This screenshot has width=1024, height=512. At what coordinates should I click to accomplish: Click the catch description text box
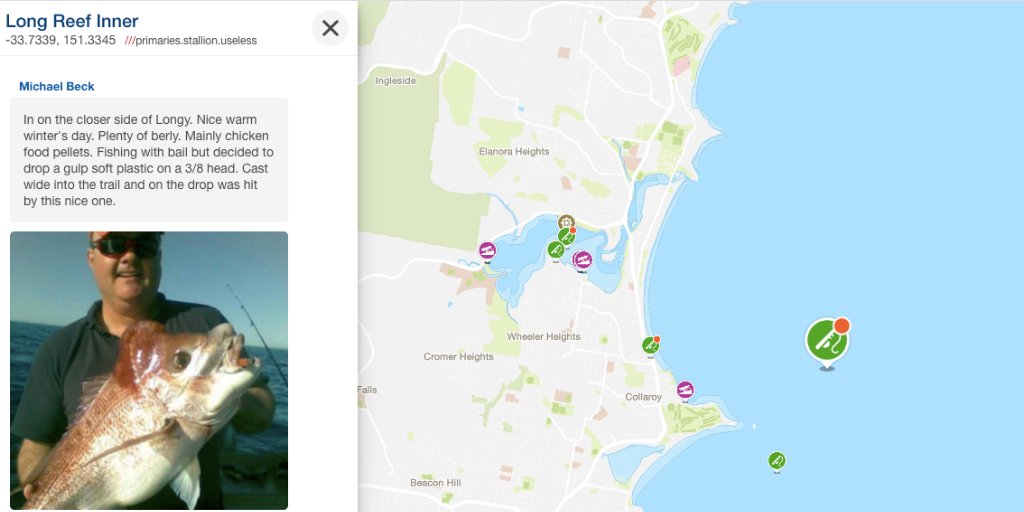click(x=149, y=160)
